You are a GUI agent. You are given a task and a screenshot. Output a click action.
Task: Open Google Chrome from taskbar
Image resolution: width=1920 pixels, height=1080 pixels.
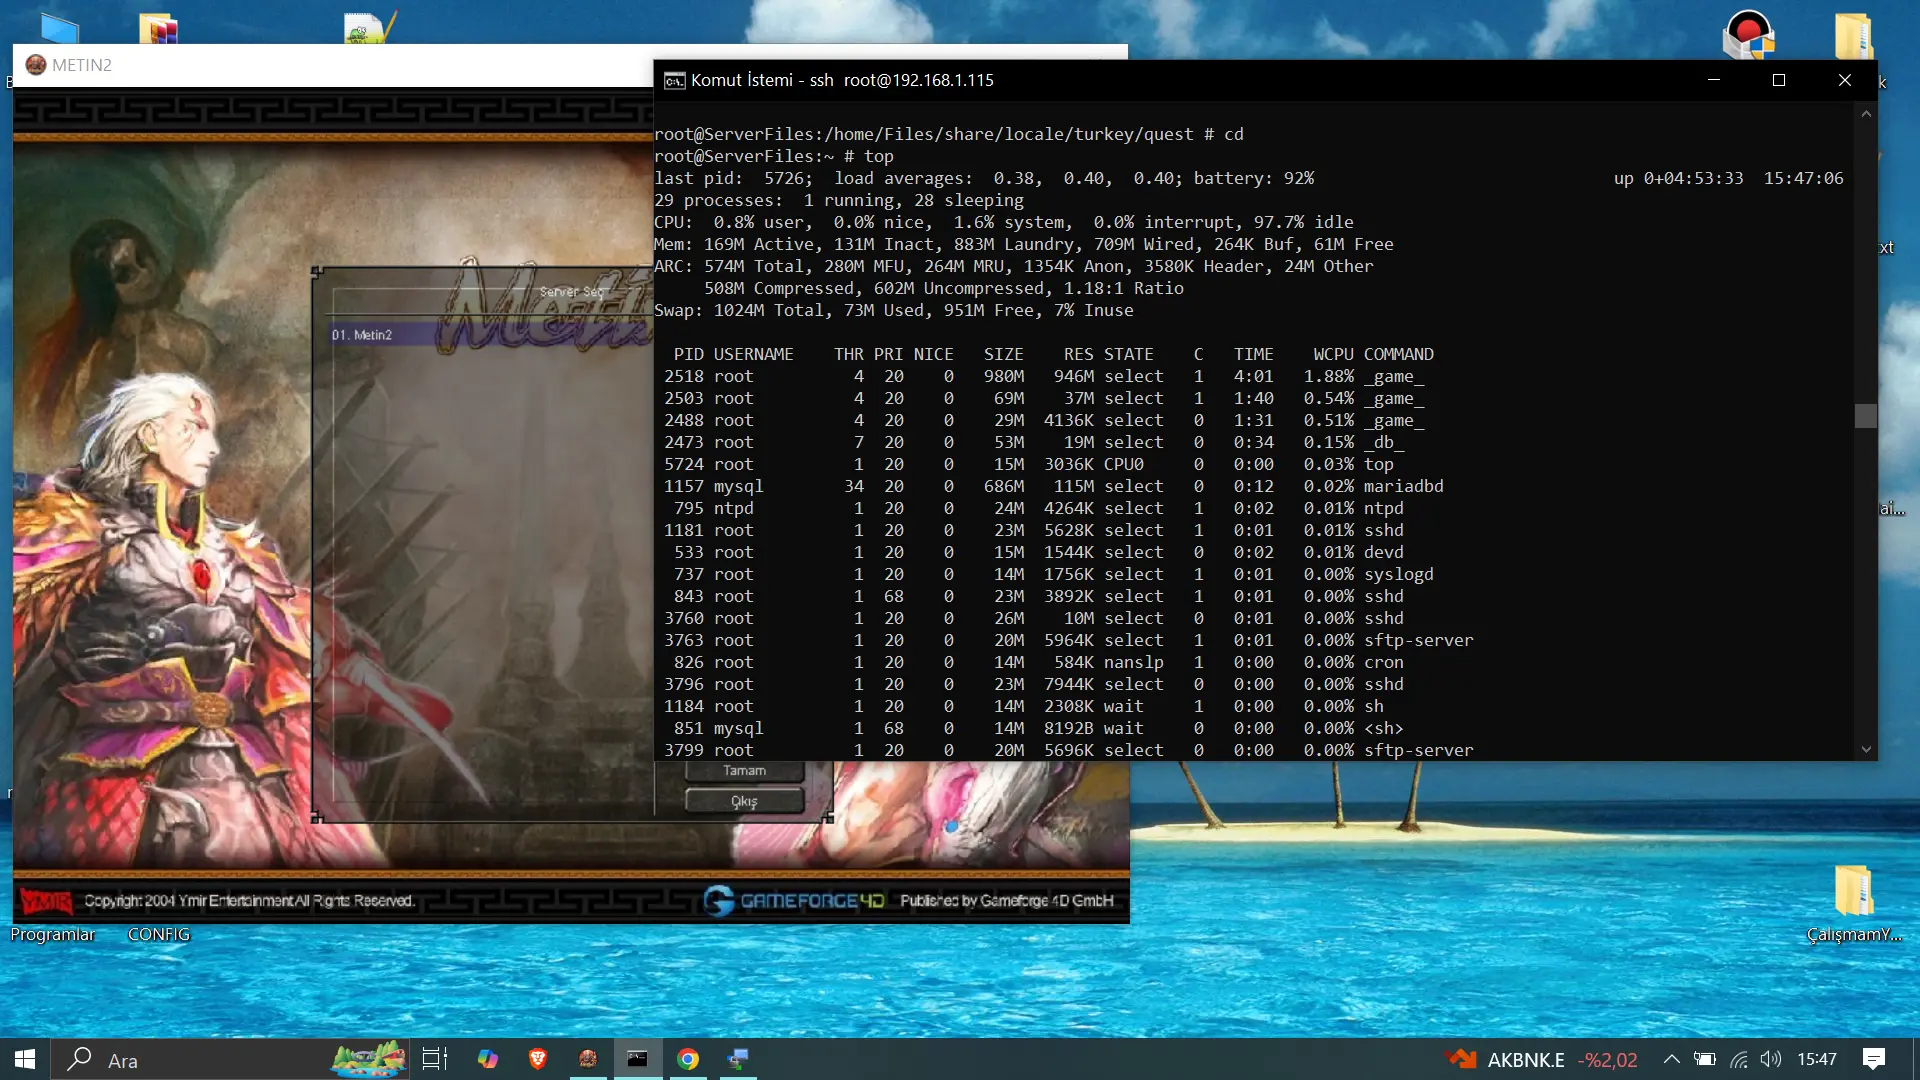point(688,1059)
